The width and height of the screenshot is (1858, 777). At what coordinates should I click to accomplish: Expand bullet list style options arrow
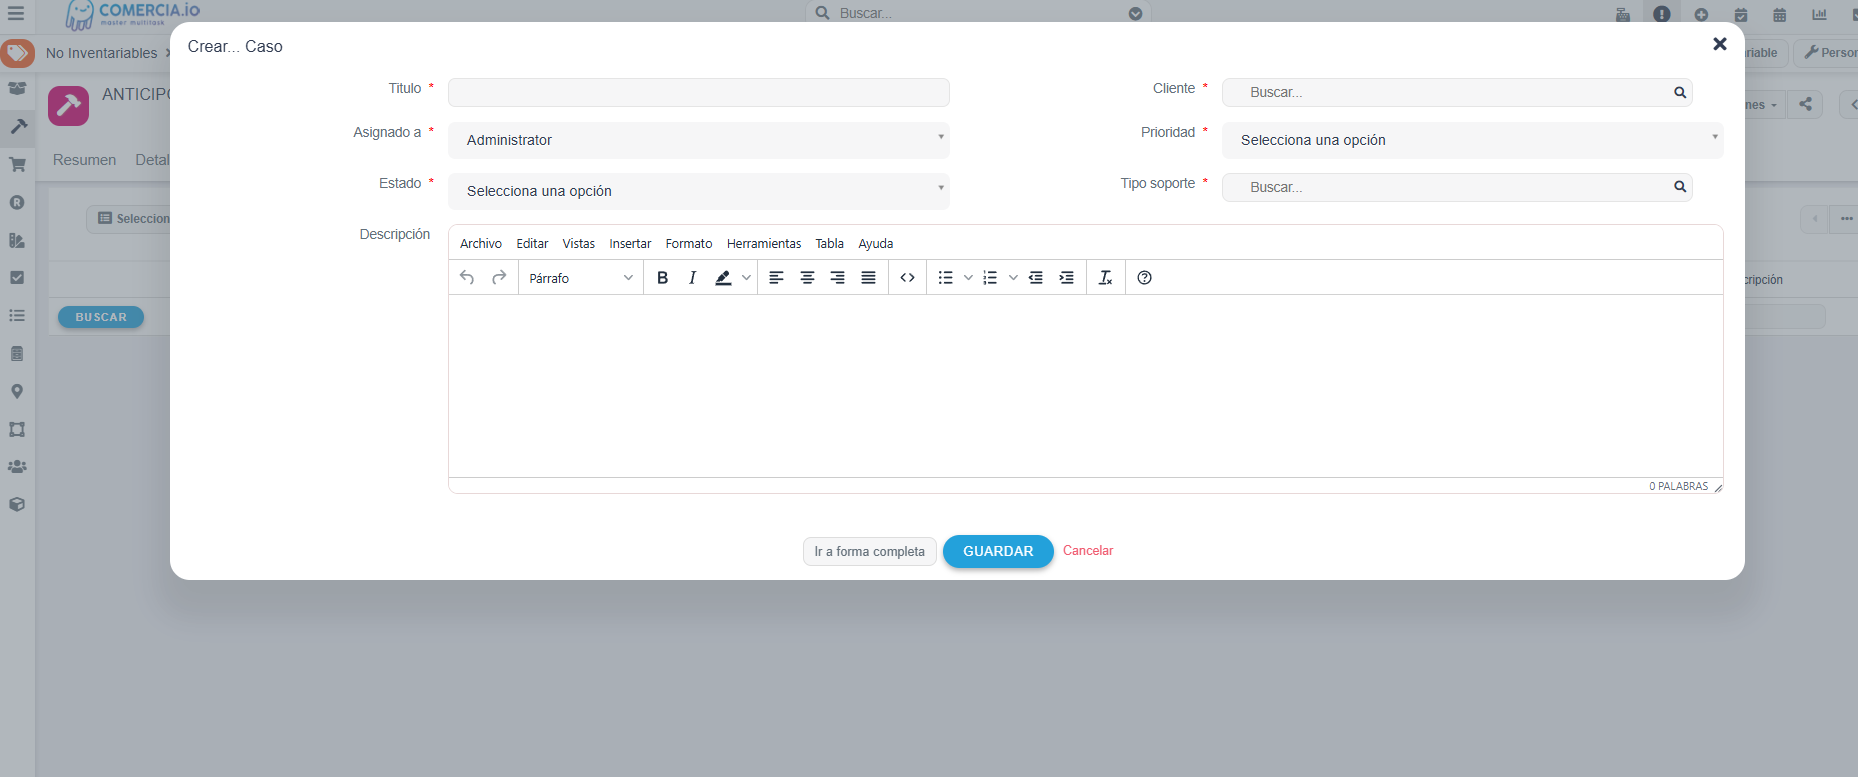[x=968, y=278]
